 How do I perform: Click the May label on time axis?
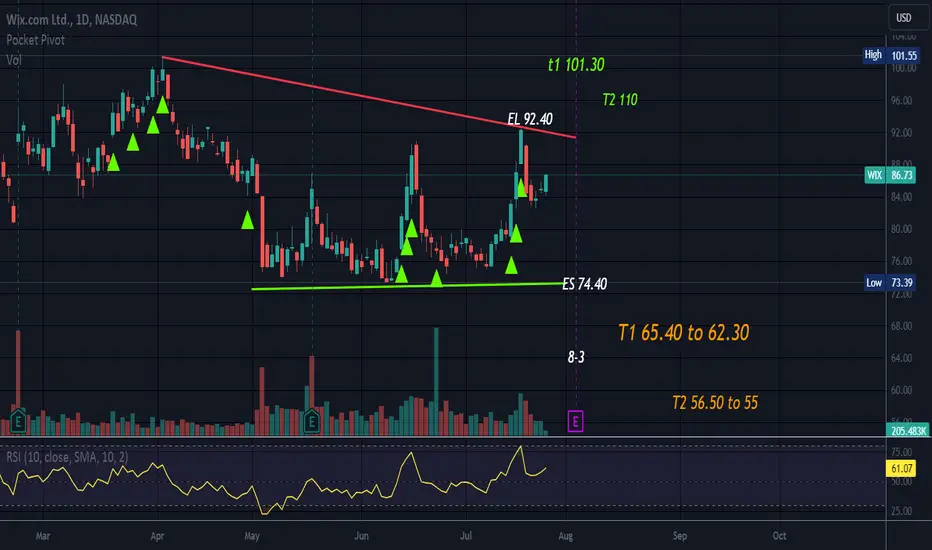pos(252,536)
